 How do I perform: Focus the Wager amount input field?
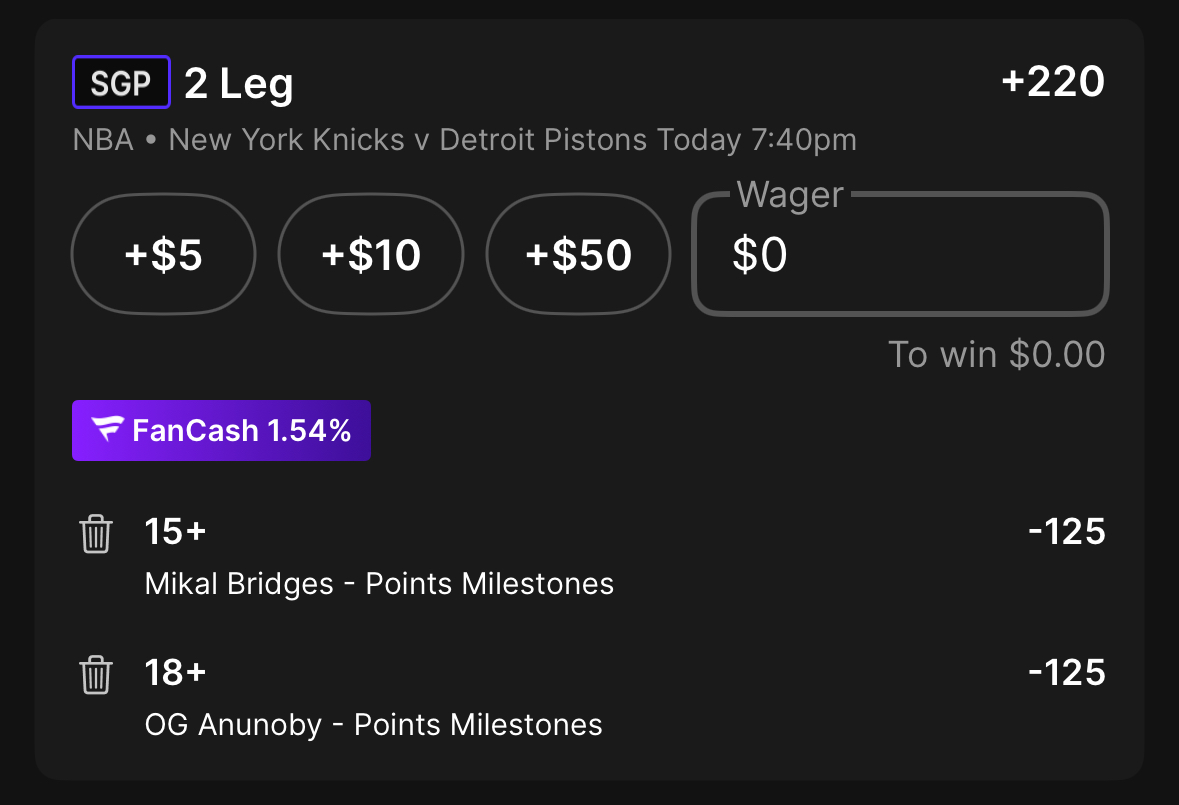pos(900,256)
